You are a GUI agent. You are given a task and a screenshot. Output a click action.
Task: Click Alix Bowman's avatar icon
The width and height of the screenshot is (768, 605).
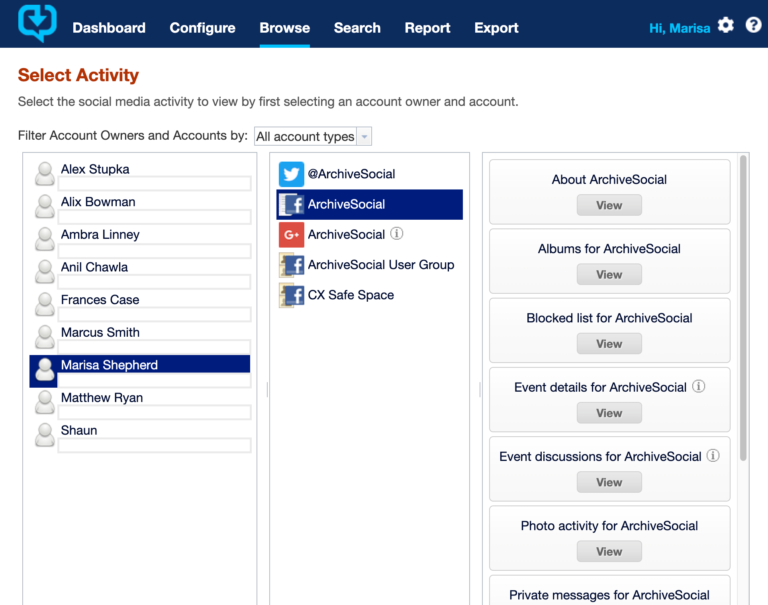[45, 207]
